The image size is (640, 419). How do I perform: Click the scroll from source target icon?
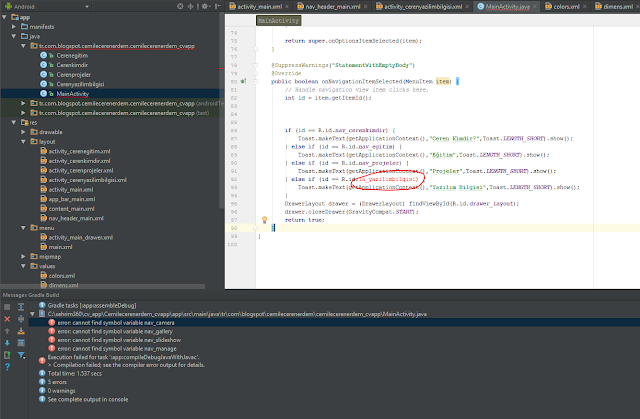[180, 6]
